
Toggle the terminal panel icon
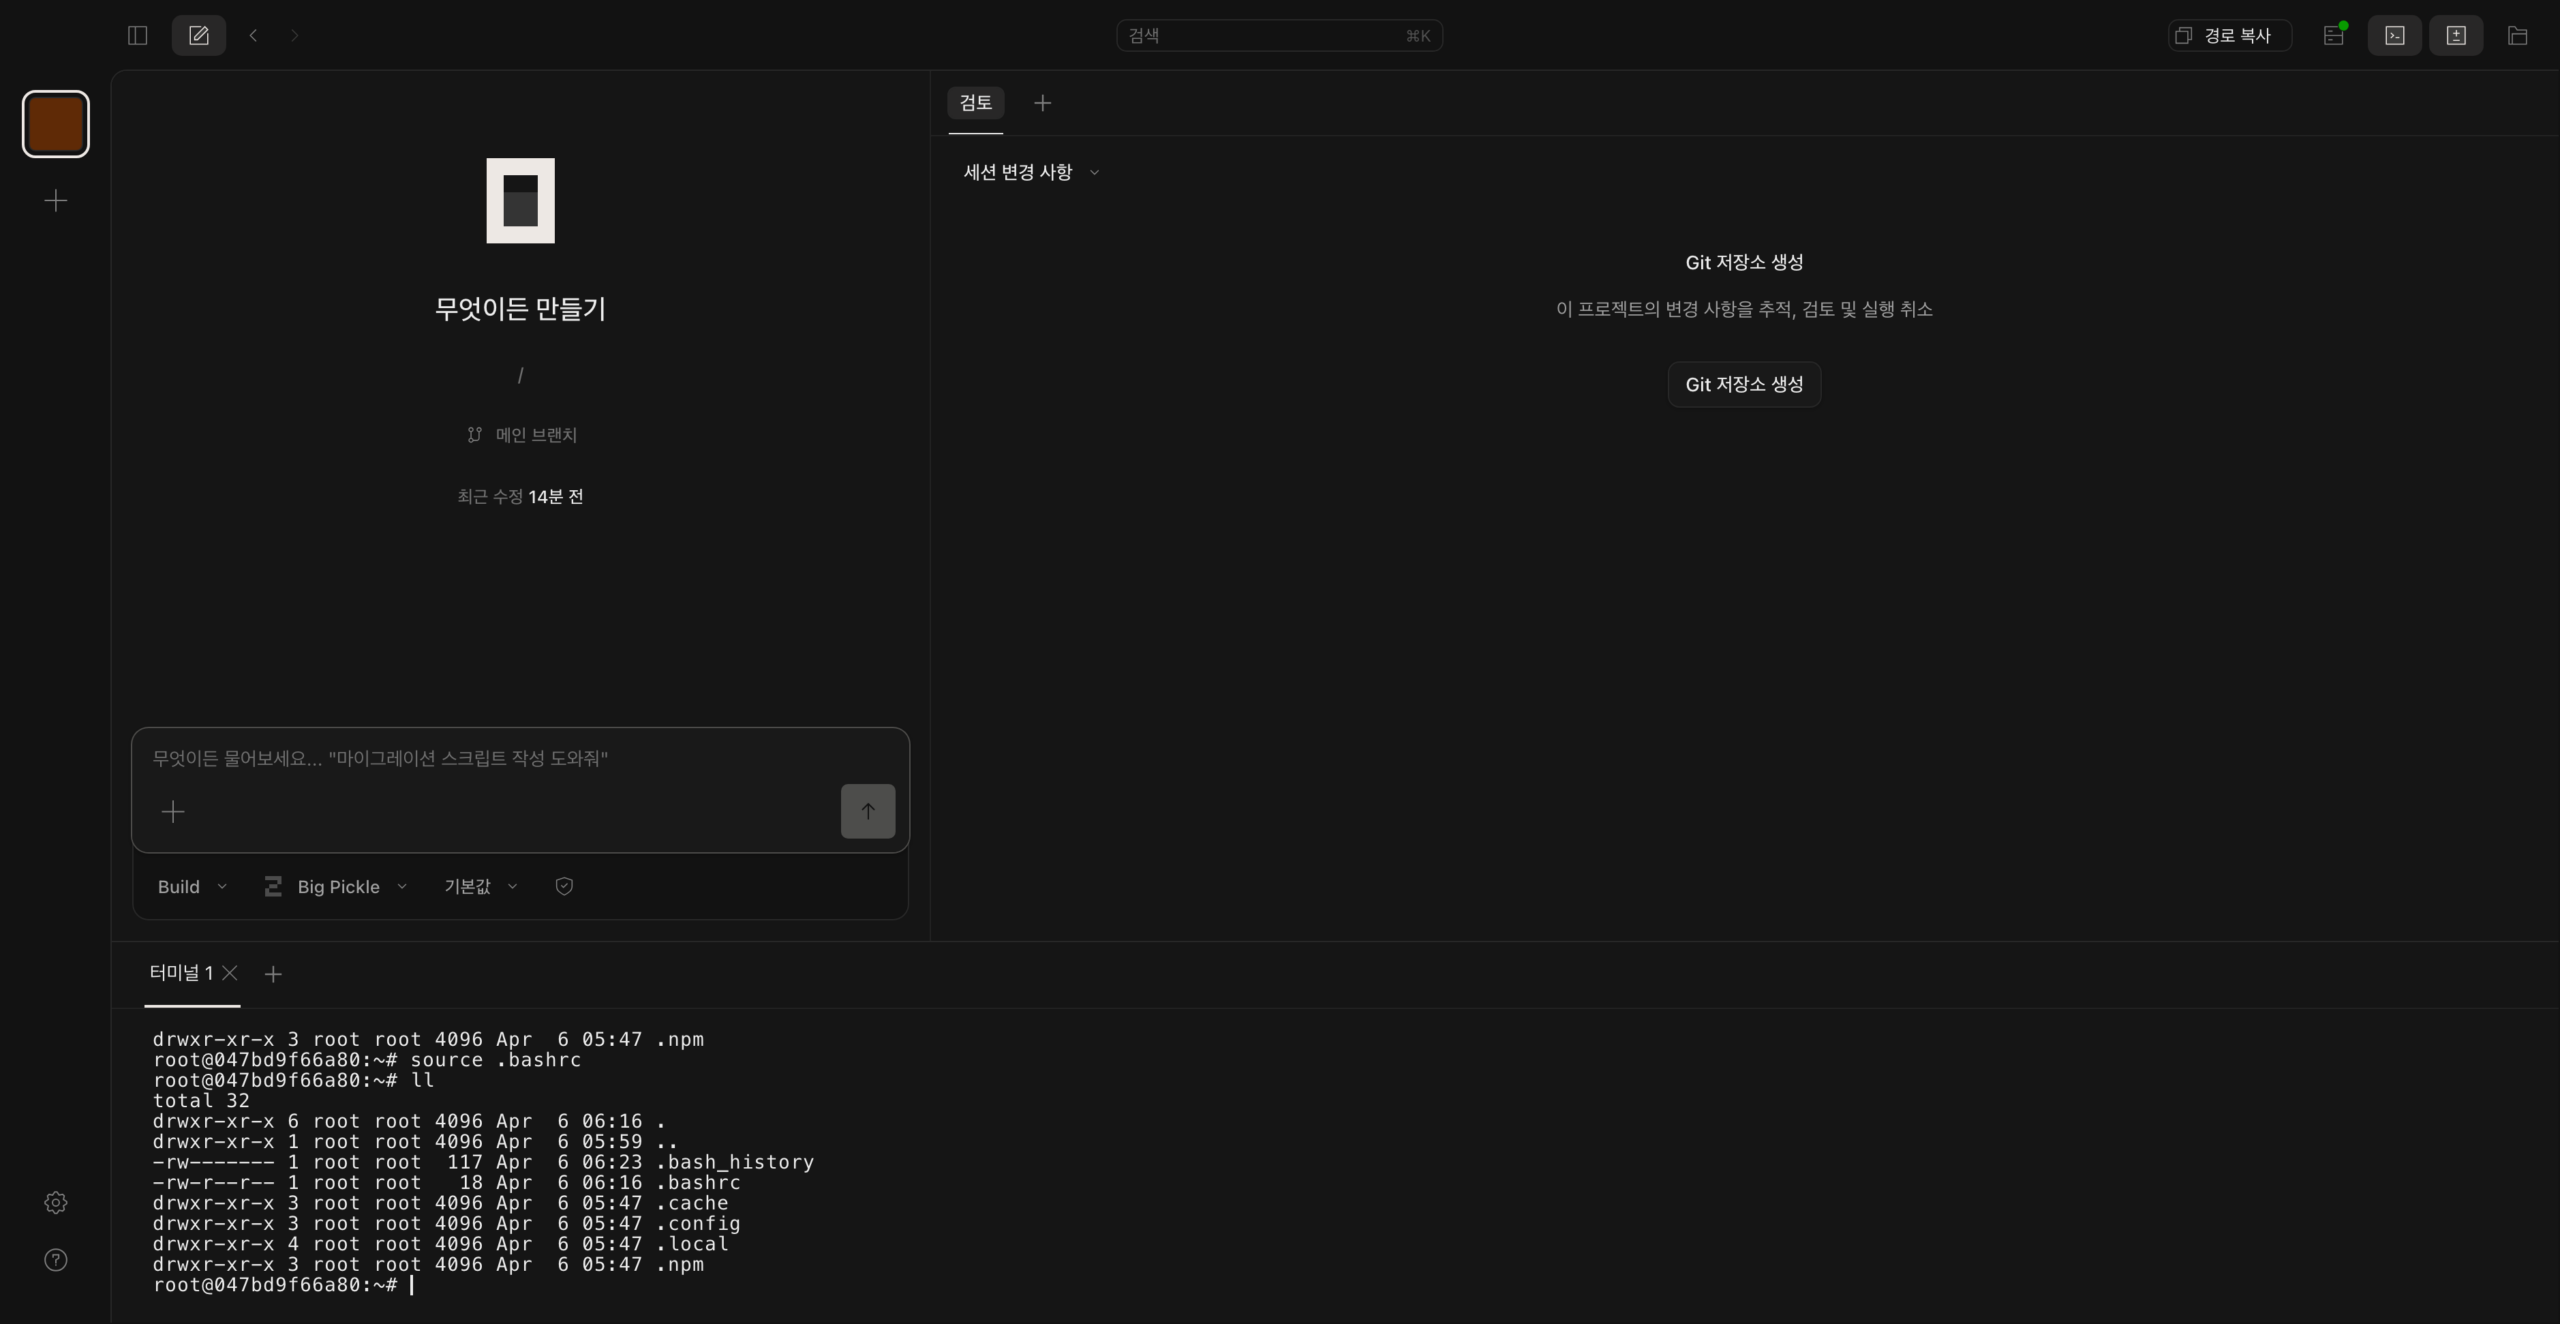2395,36
